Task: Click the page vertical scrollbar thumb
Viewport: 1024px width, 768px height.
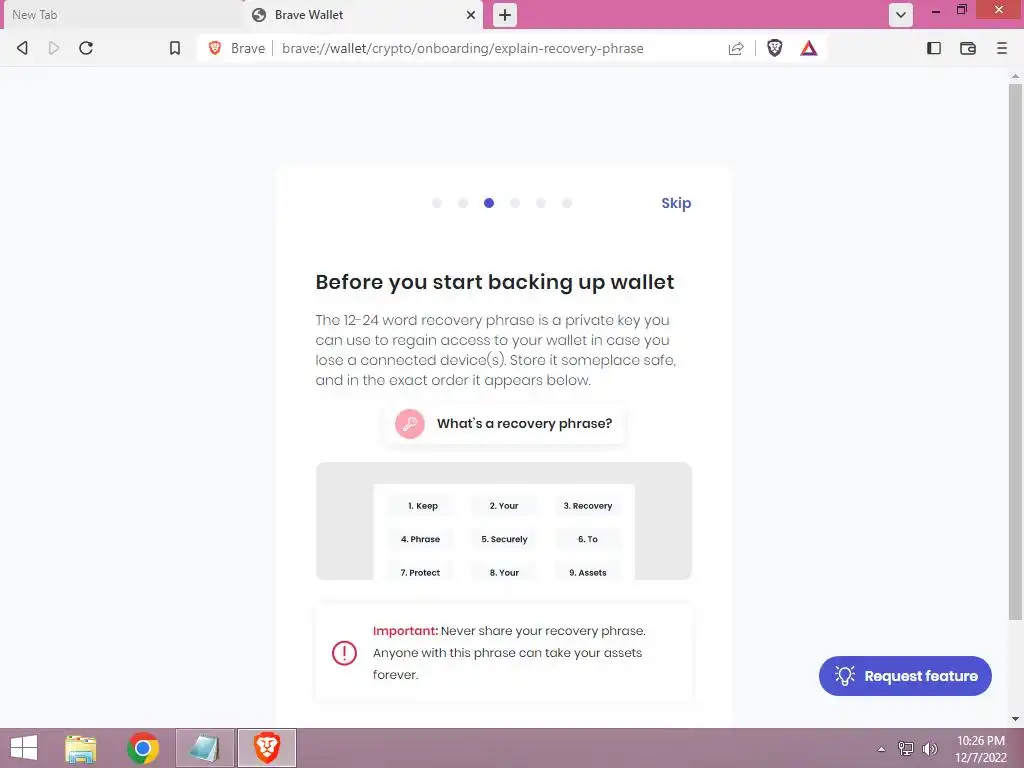Action: point(1015,351)
